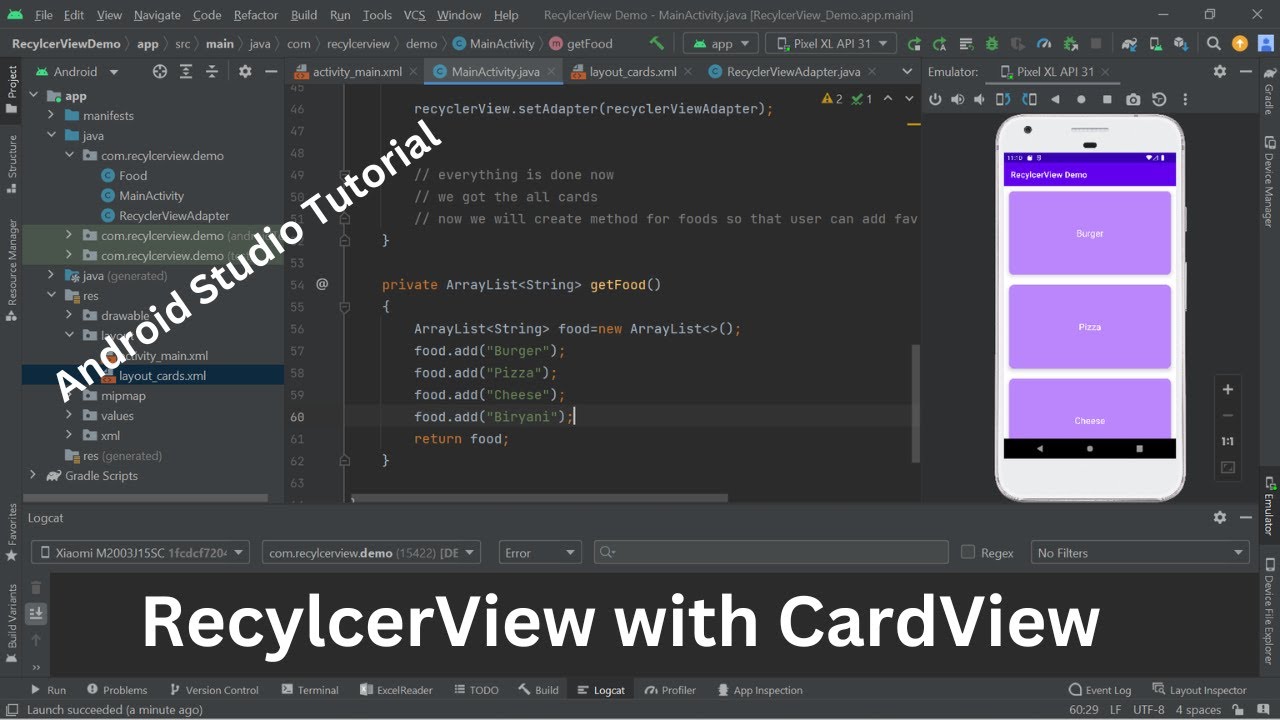The width and height of the screenshot is (1280, 720).
Task: Tap the Burger card in emulator
Action: [1089, 233]
